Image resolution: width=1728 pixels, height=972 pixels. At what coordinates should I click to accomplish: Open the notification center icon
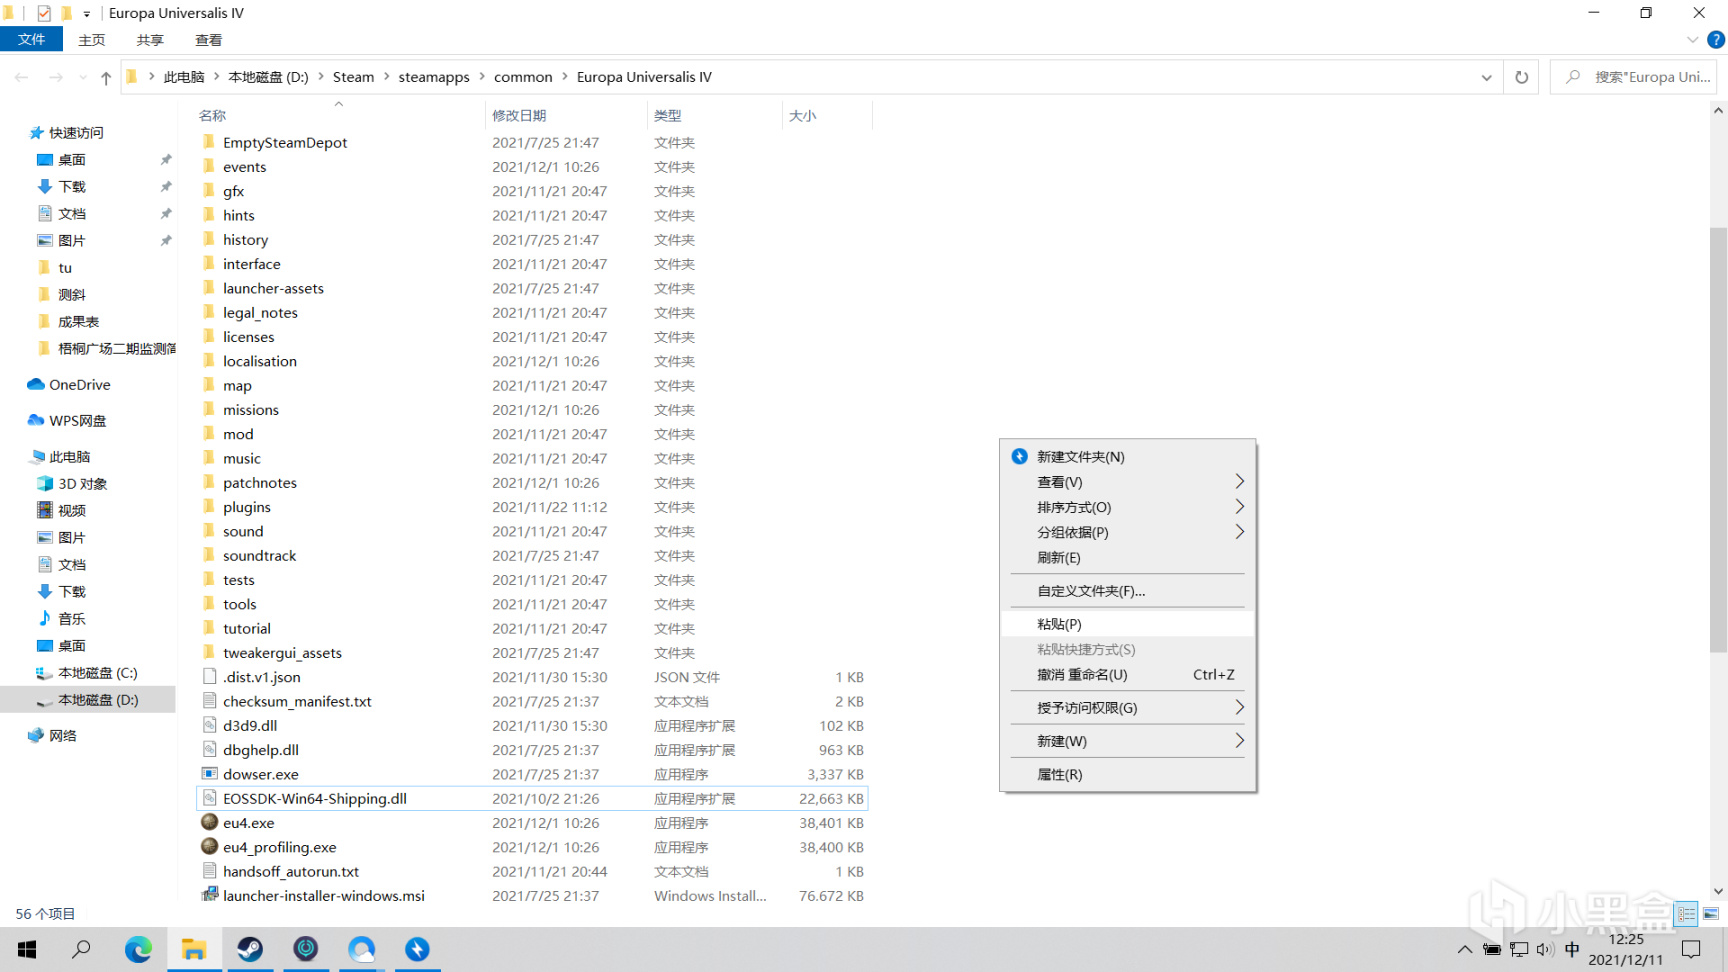(1691, 949)
